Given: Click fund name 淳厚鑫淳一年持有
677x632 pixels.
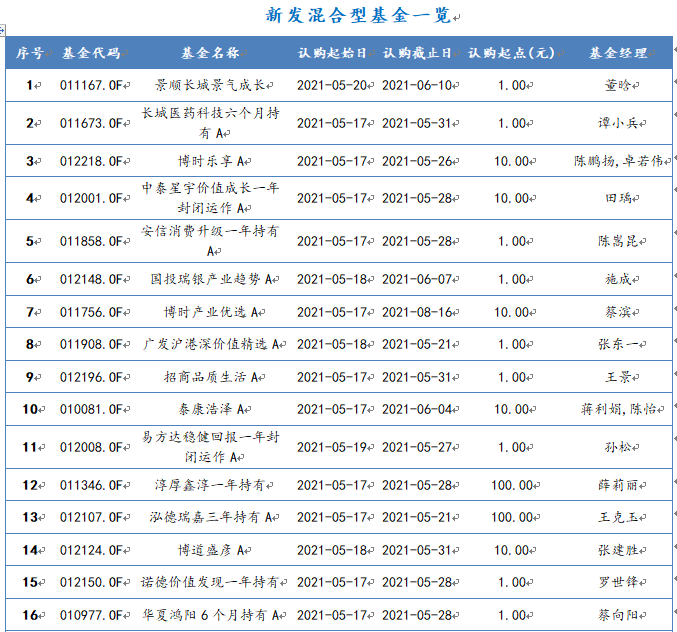Looking at the screenshot, I should tap(210, 486).
